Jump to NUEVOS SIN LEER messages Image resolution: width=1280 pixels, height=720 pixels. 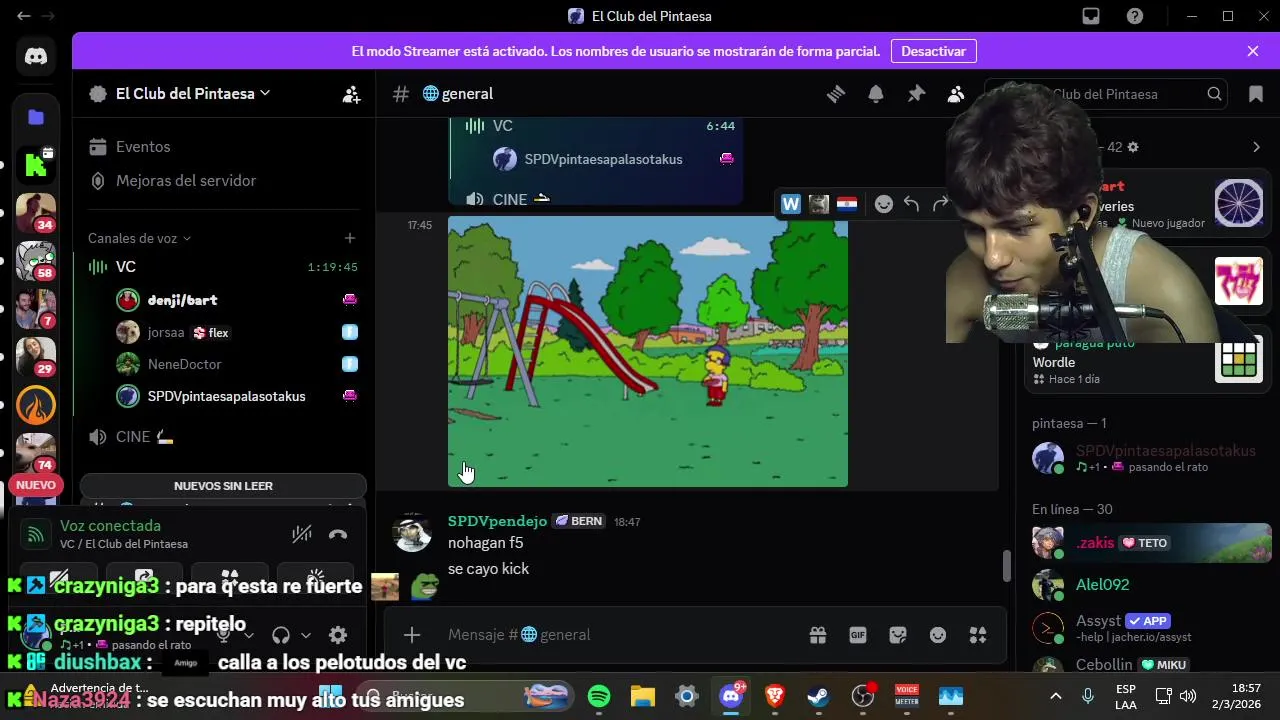(223, 486)
